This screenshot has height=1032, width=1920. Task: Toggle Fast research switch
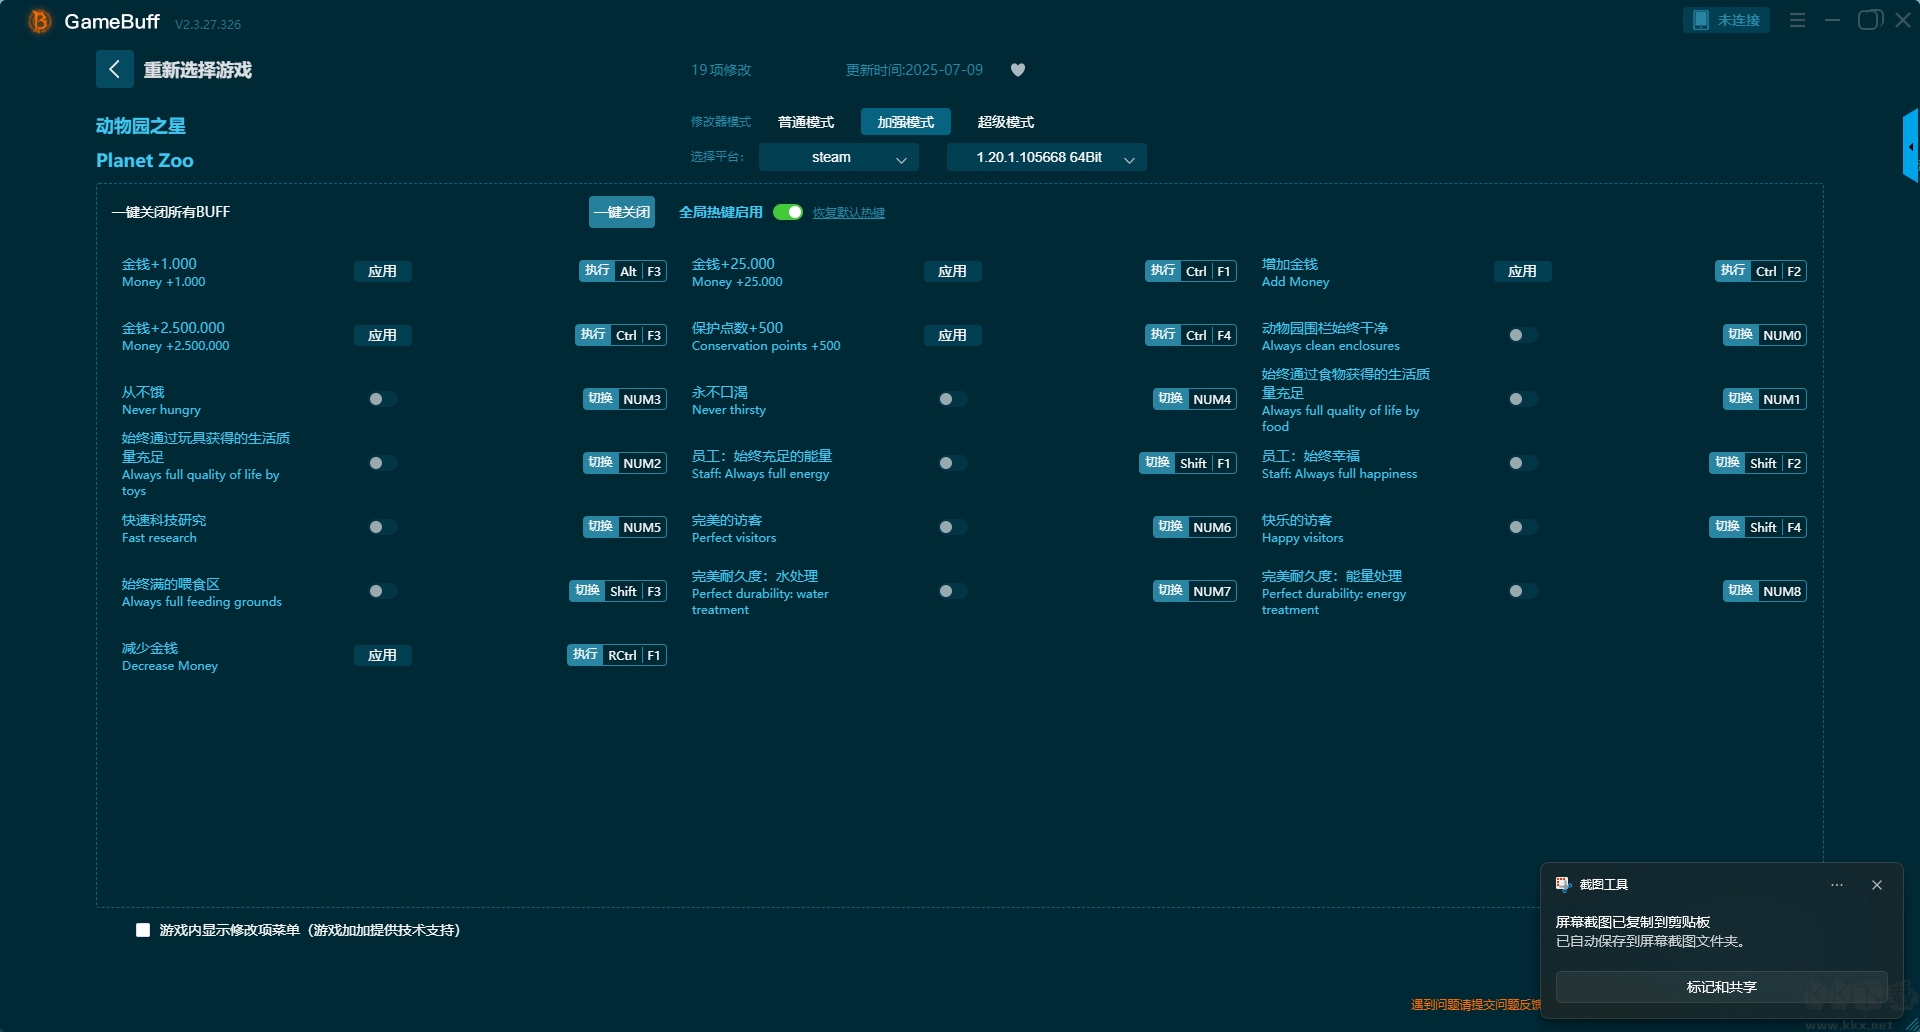tap(382, 527)
